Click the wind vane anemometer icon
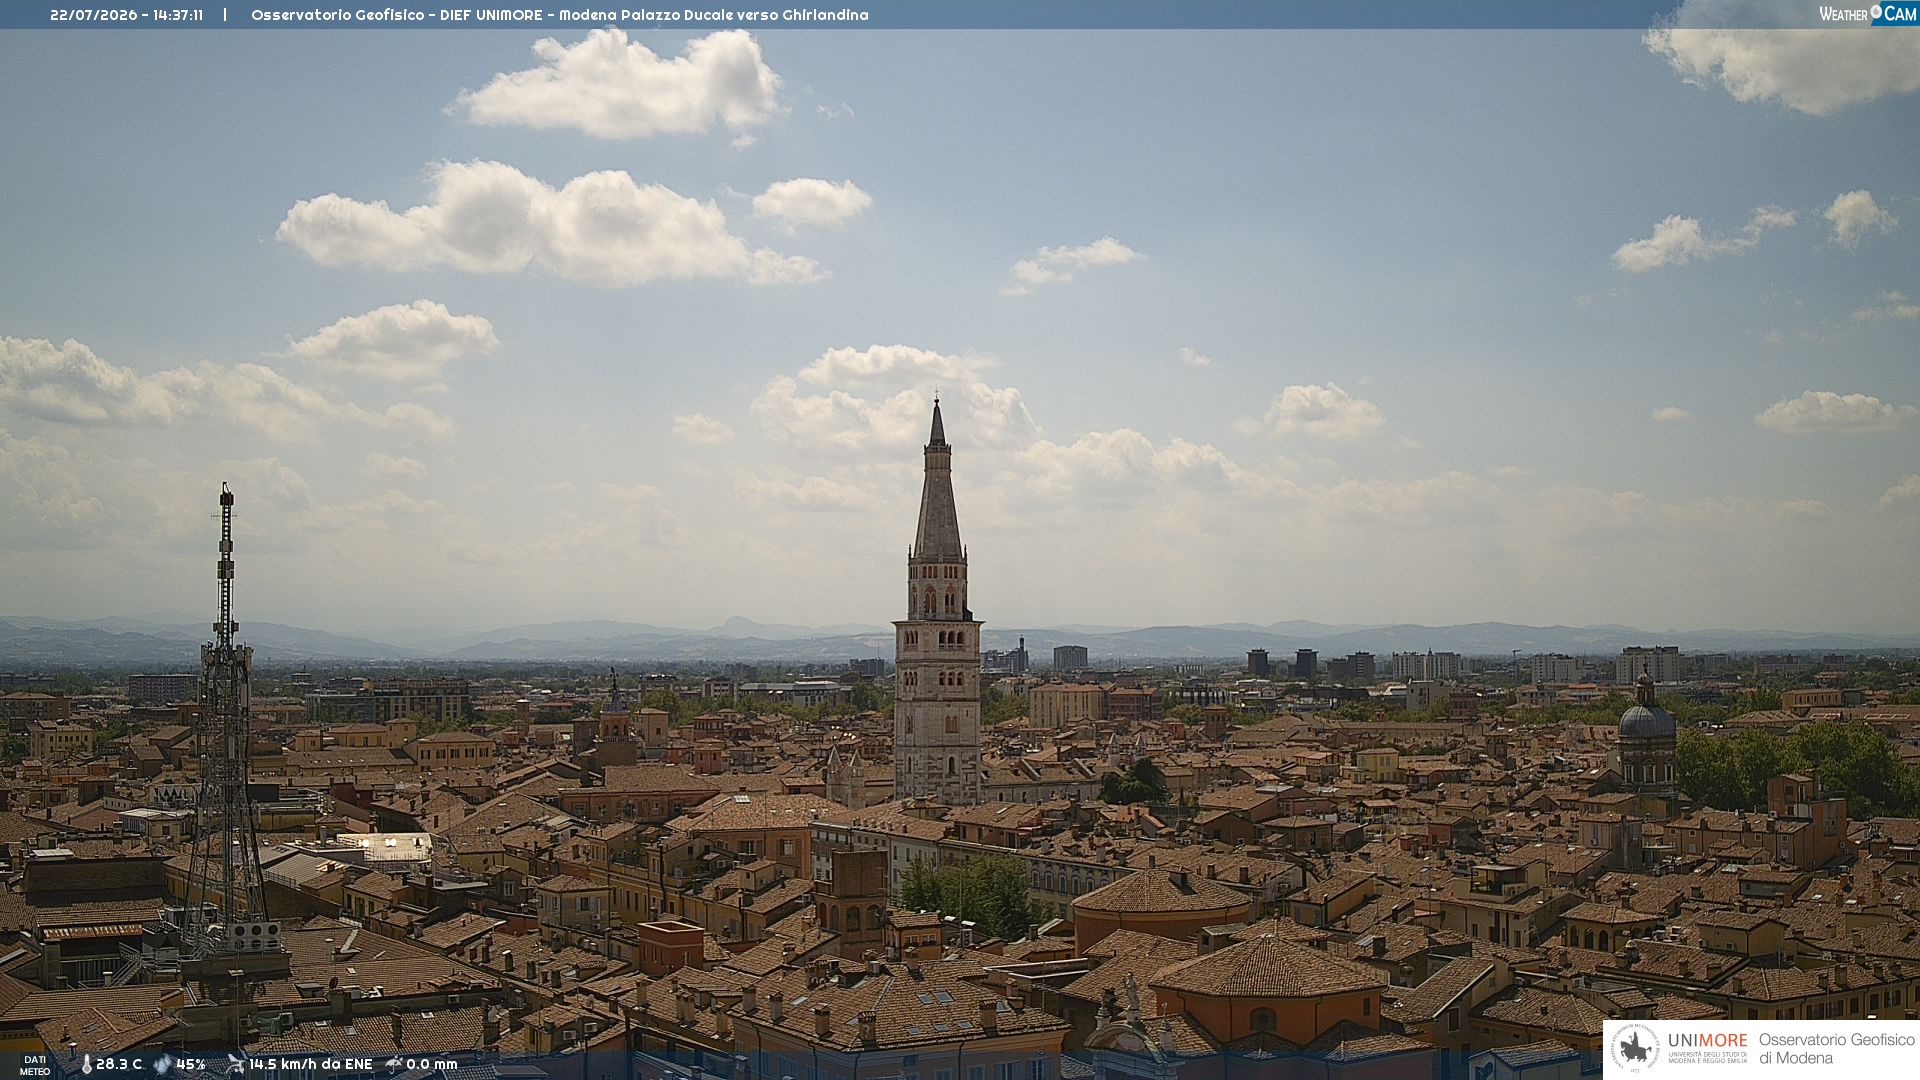 coord(236,1064)
